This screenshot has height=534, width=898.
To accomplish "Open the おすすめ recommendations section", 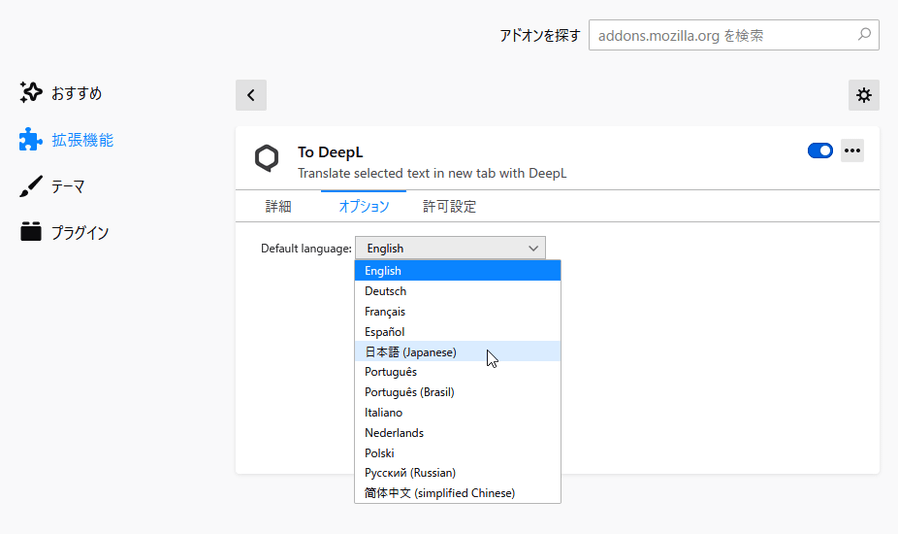I will pos(60,92).
